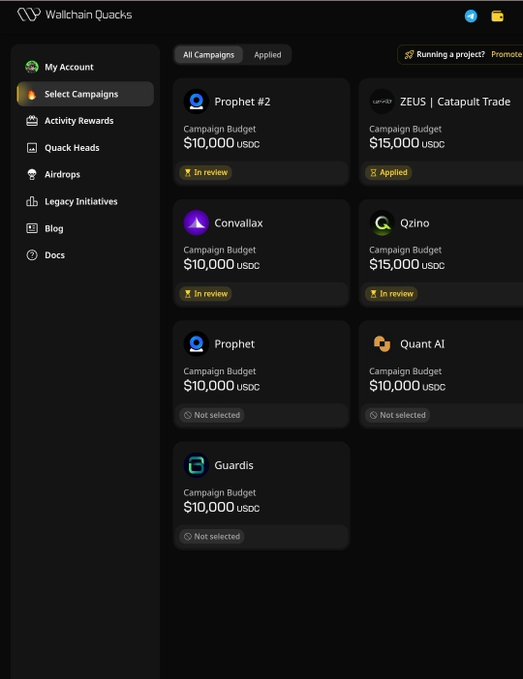Click the Blog newspaper icon
The image size is (523, 679).
32,228
